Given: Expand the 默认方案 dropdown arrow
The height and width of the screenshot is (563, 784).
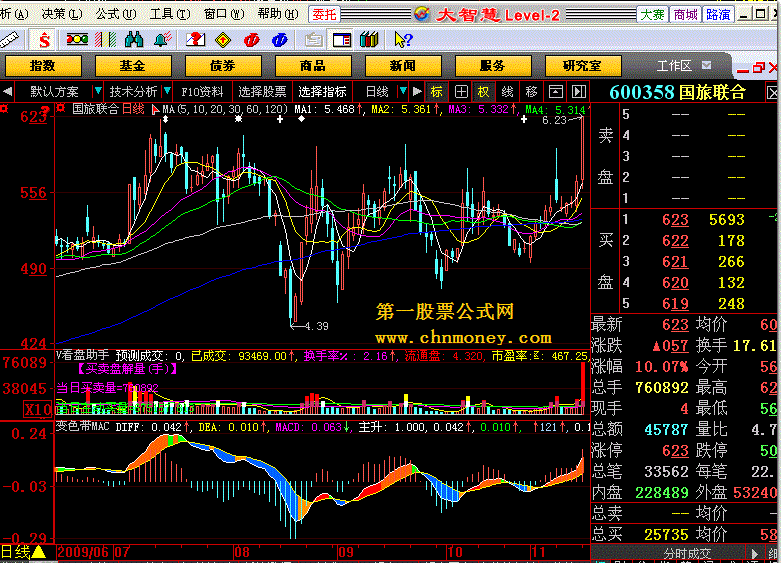Looking at the screenshot, I should coord(98,91).
